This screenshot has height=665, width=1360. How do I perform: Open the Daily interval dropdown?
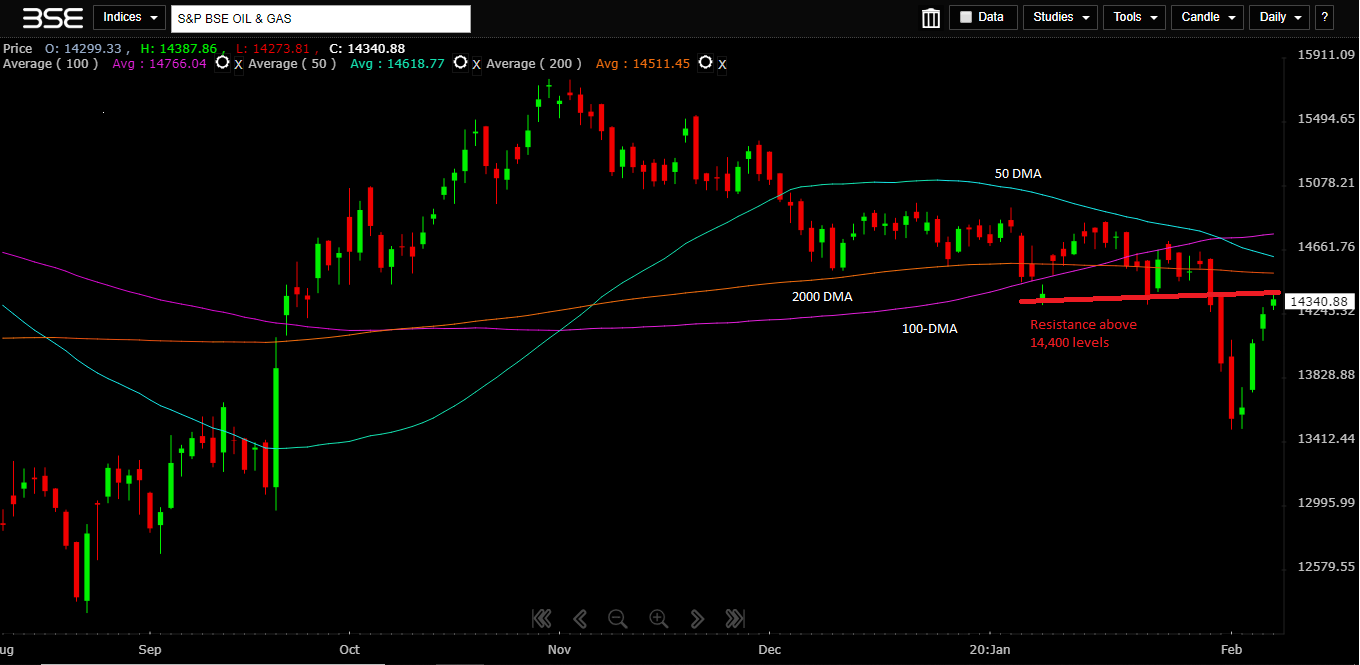[1280, 17]
